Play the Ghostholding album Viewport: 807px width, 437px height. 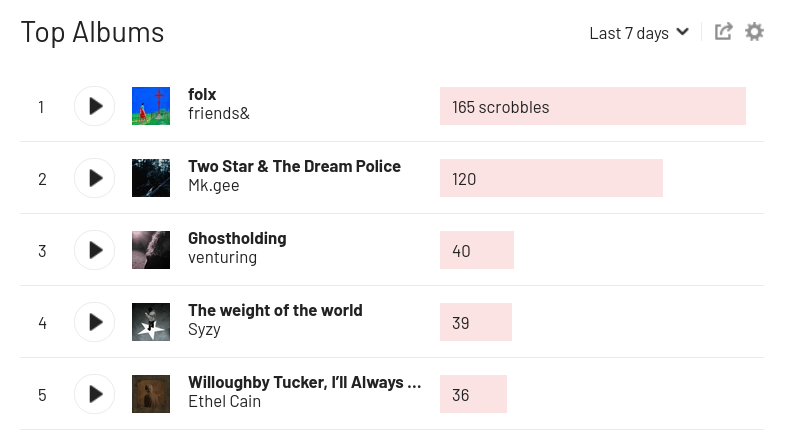(x=95, y=250)
